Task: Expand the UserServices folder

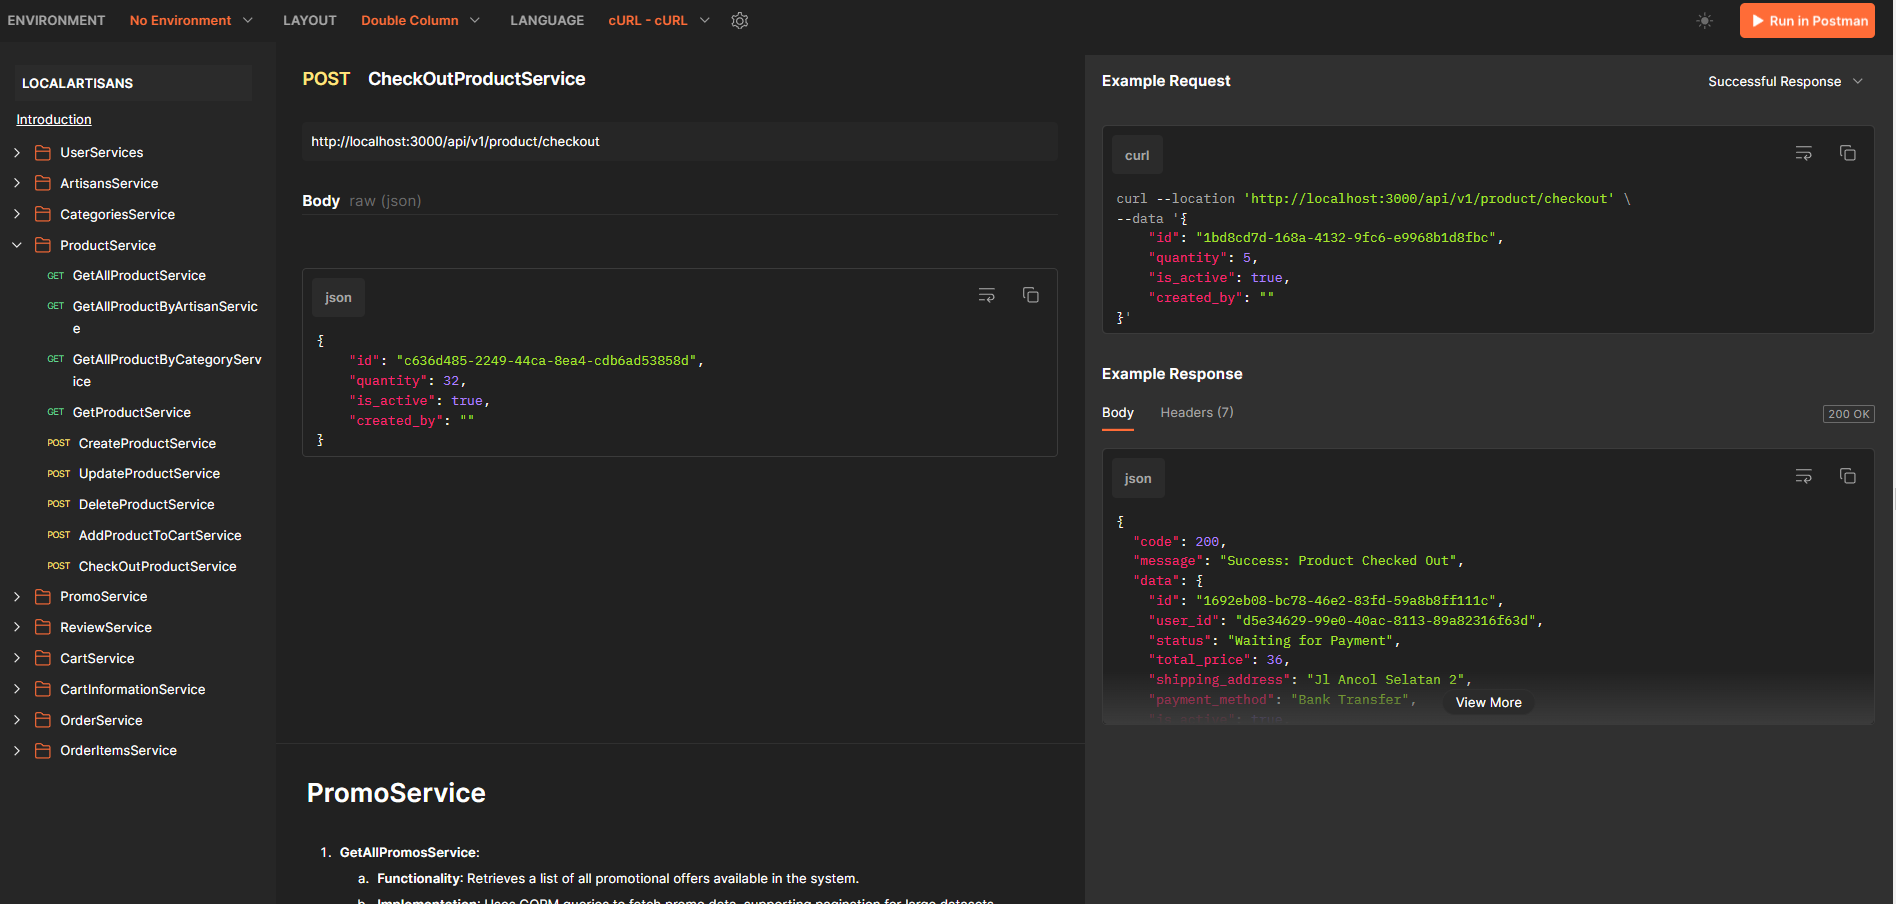Action: 17,152
